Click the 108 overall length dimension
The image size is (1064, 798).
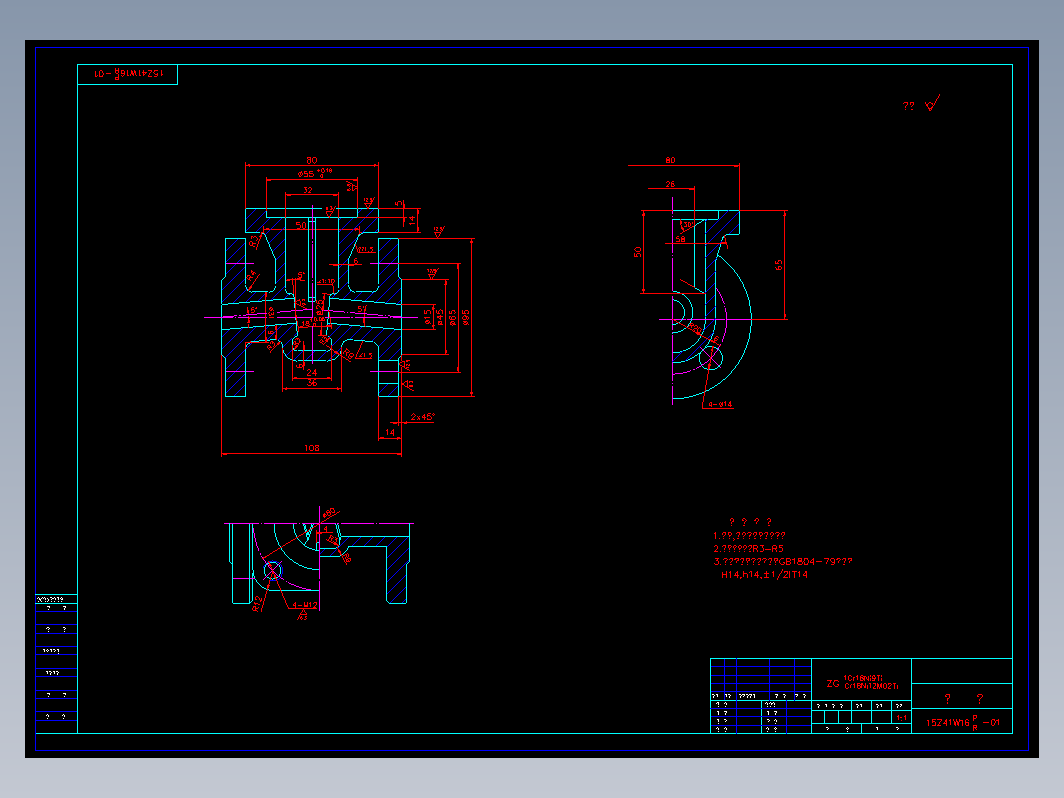click(x=311, y=448)
